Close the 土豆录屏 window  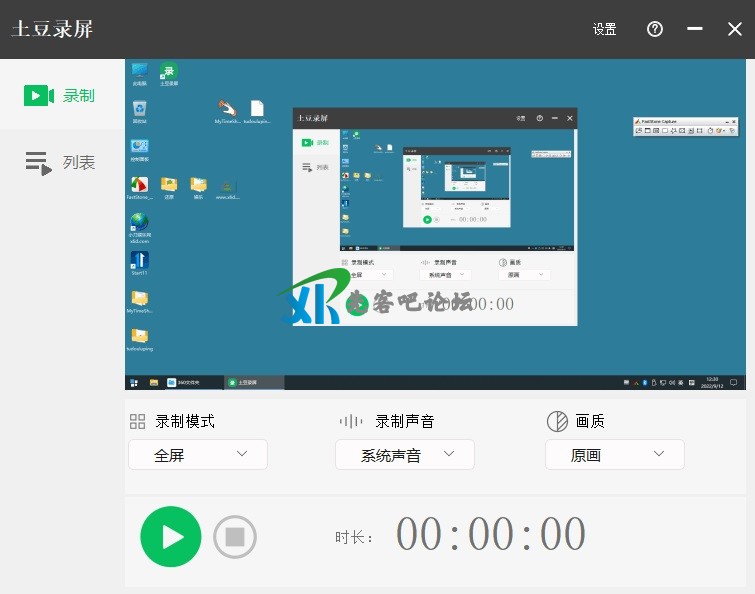(x=735, y=29)
